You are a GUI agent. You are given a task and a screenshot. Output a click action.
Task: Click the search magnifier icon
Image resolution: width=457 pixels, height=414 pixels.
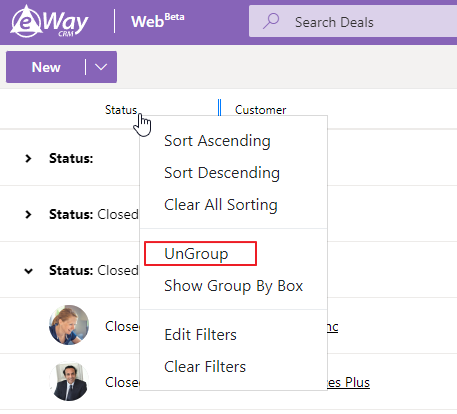click(x=271, y=21)
